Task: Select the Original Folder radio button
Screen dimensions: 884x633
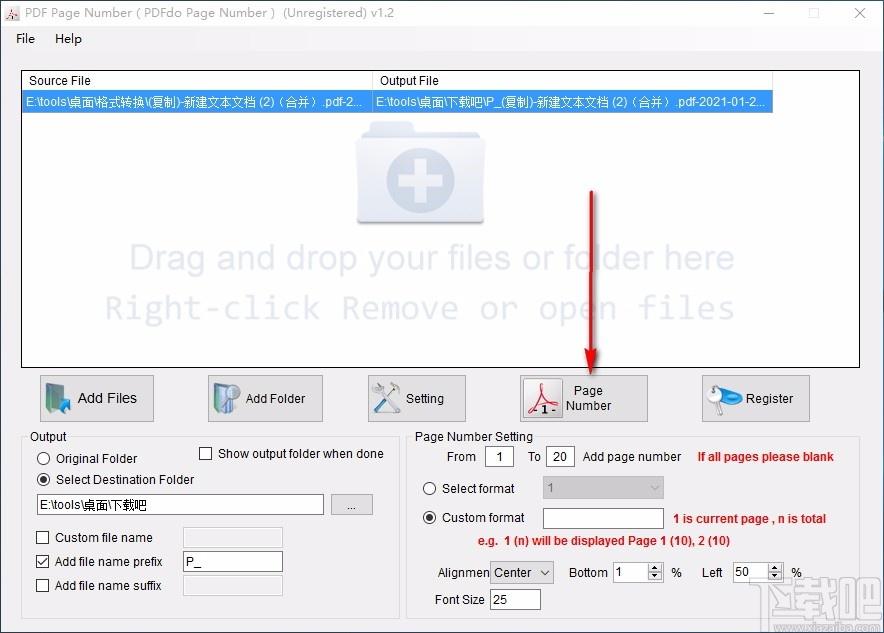Action: pos(43,458)
